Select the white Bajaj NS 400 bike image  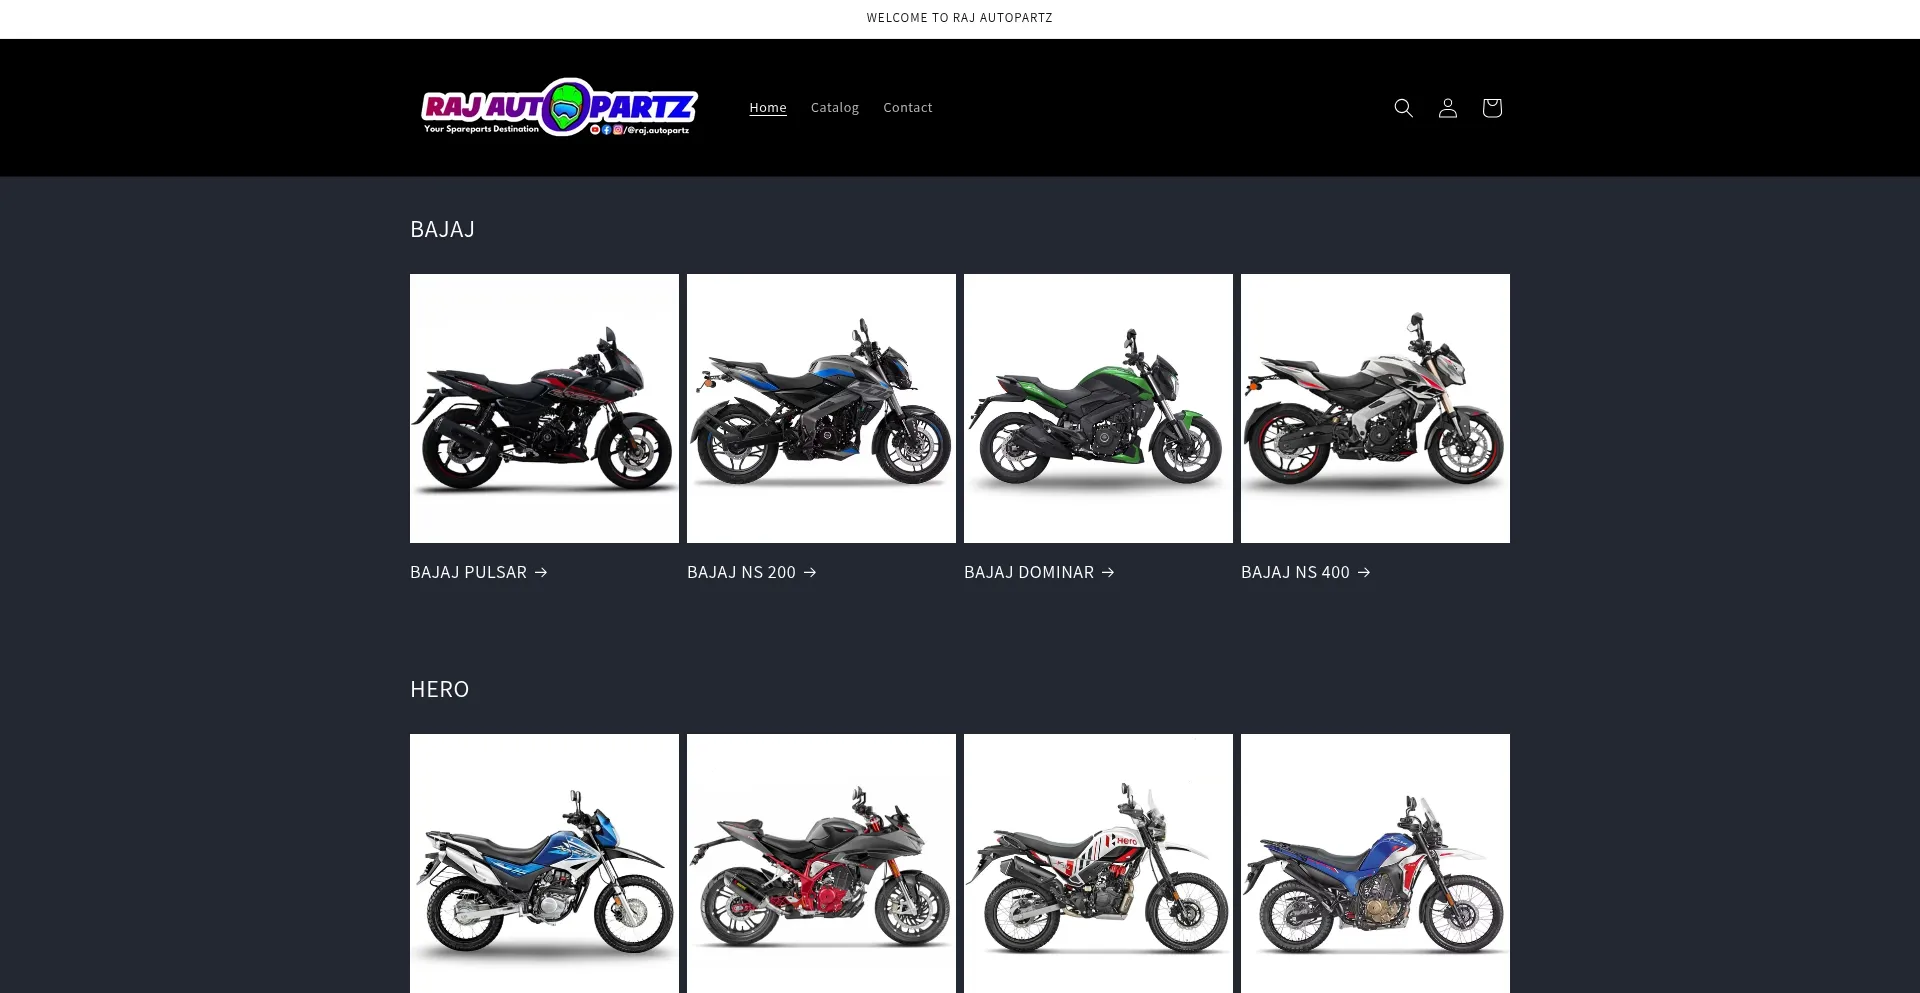coord(1375,408)
